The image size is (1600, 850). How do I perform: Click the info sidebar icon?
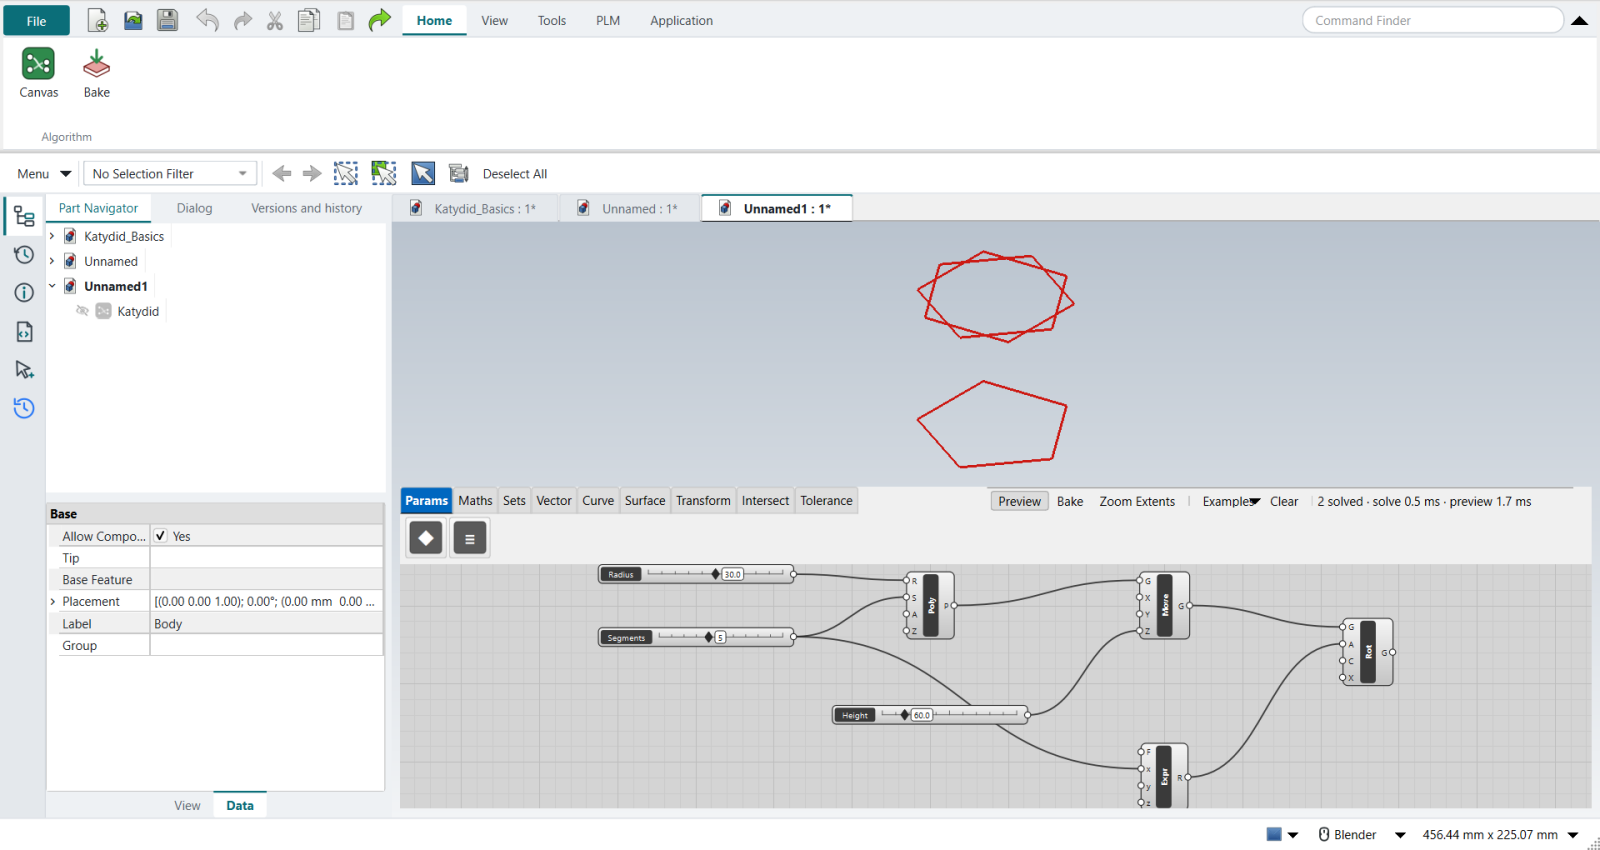click(24, 292)
